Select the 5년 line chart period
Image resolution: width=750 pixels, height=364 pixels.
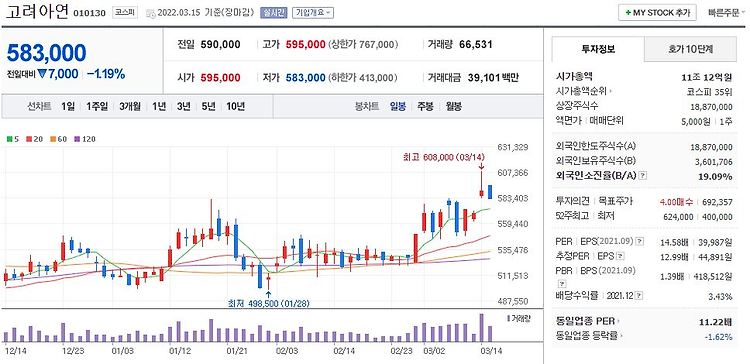point(209,107)
